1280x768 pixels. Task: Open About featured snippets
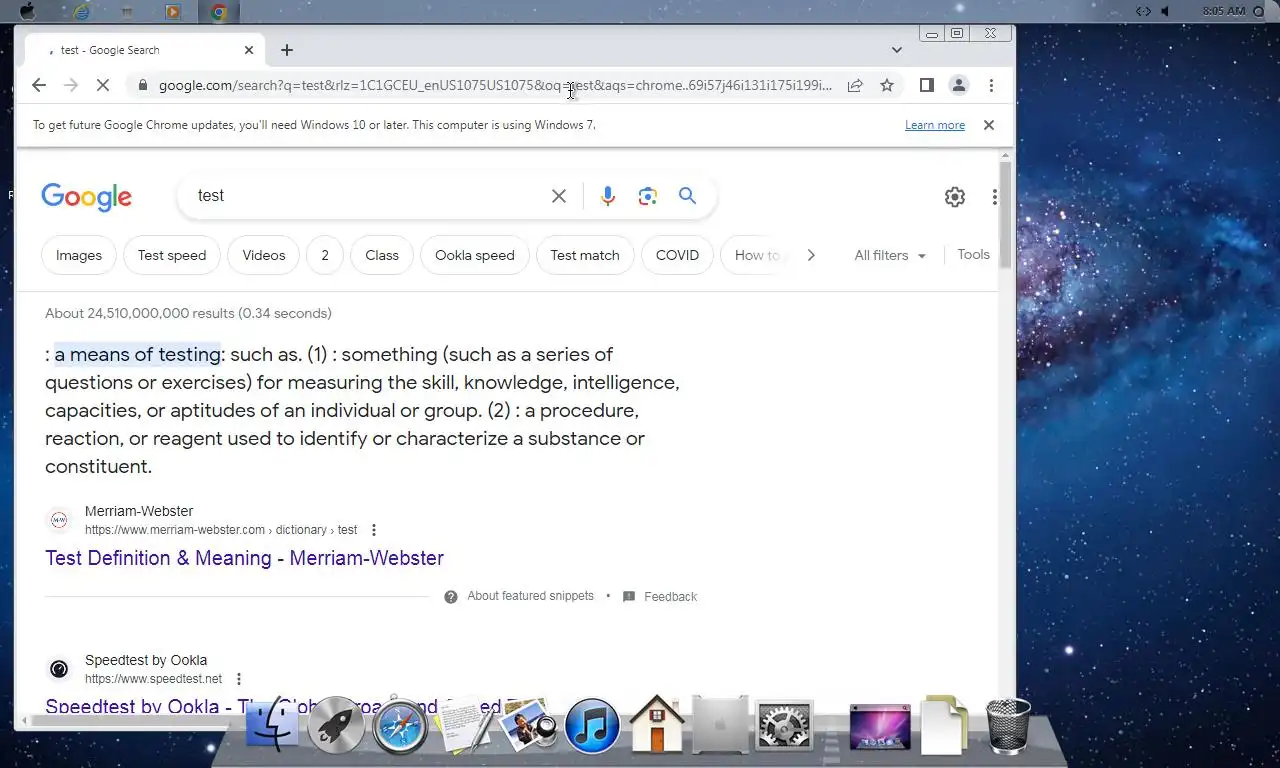click(x=530, y=596)
